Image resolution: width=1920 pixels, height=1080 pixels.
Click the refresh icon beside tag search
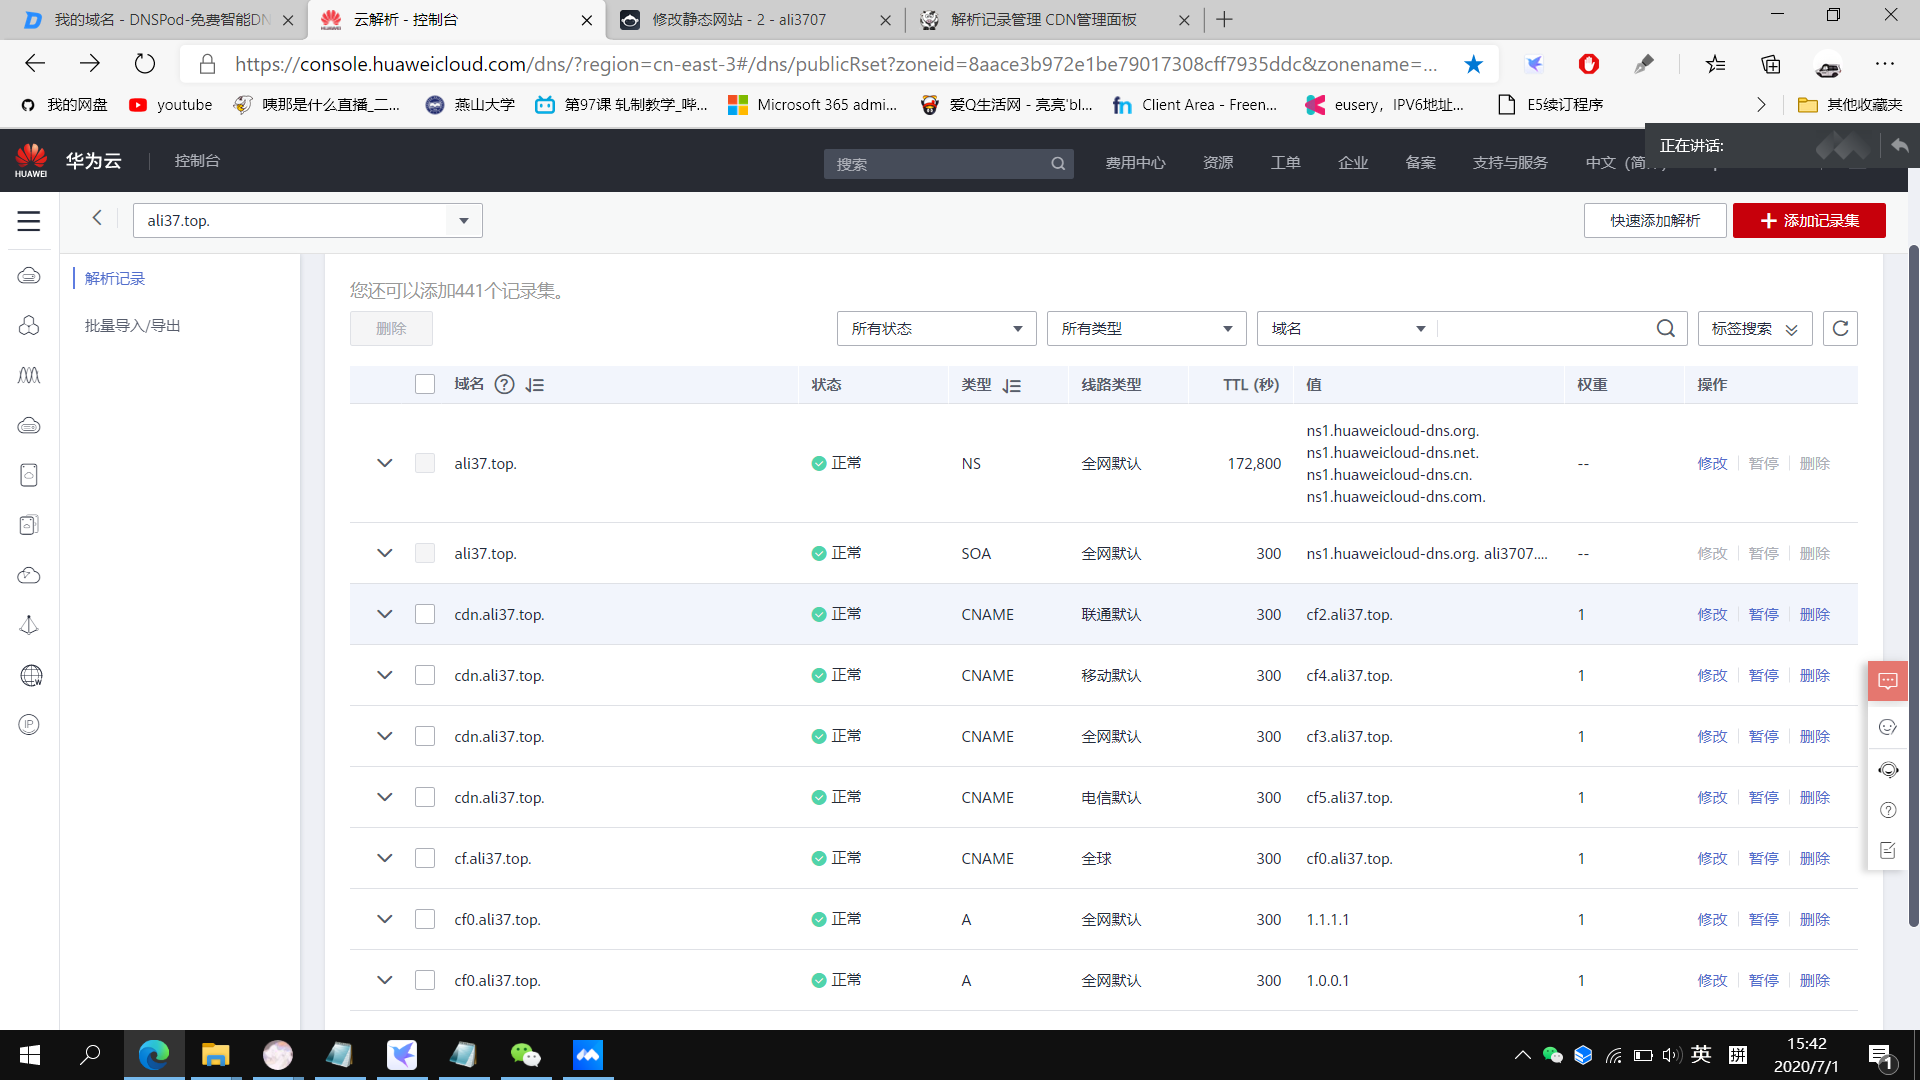tap(1840, 328)
